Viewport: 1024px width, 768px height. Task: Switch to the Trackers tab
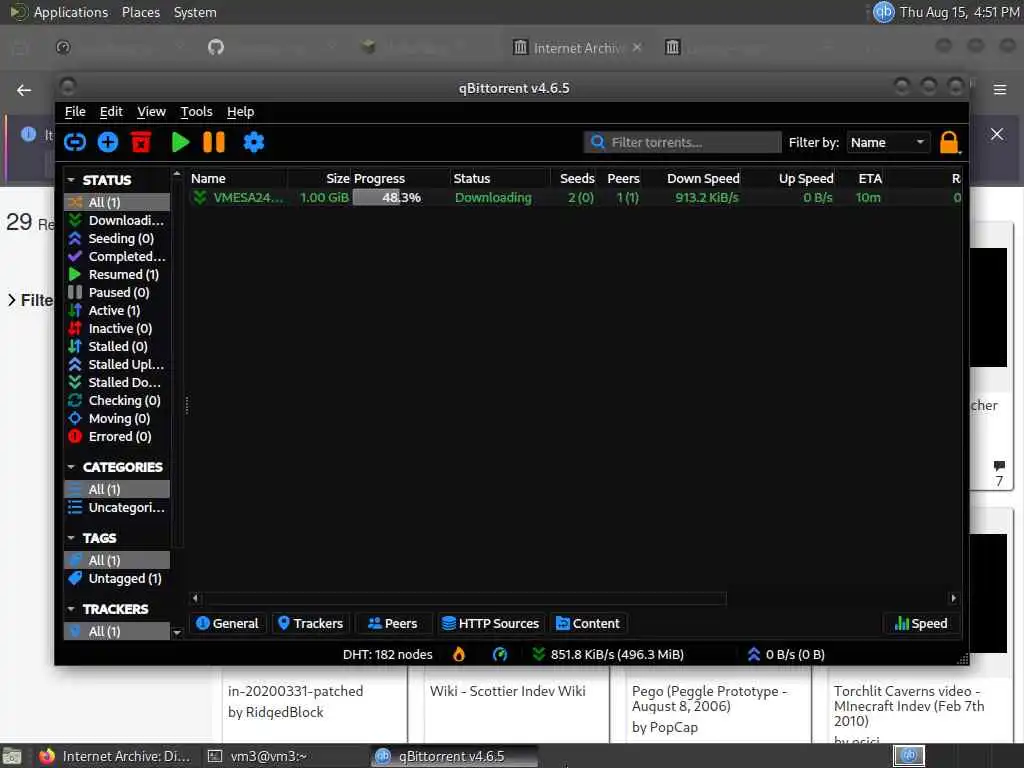tap(310, 624)
